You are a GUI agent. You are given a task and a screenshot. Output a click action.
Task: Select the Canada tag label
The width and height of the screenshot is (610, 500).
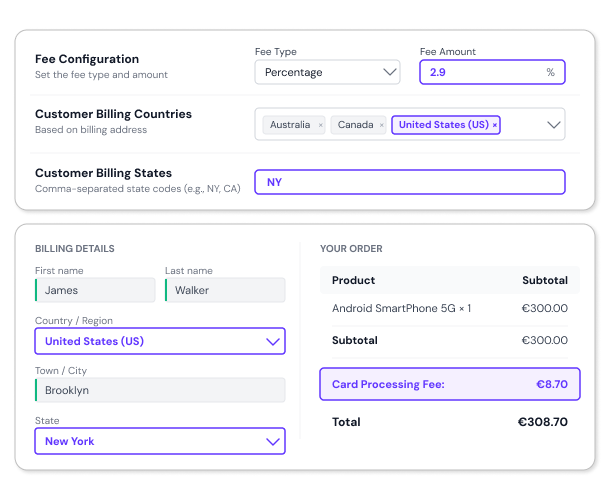(355, 125)
